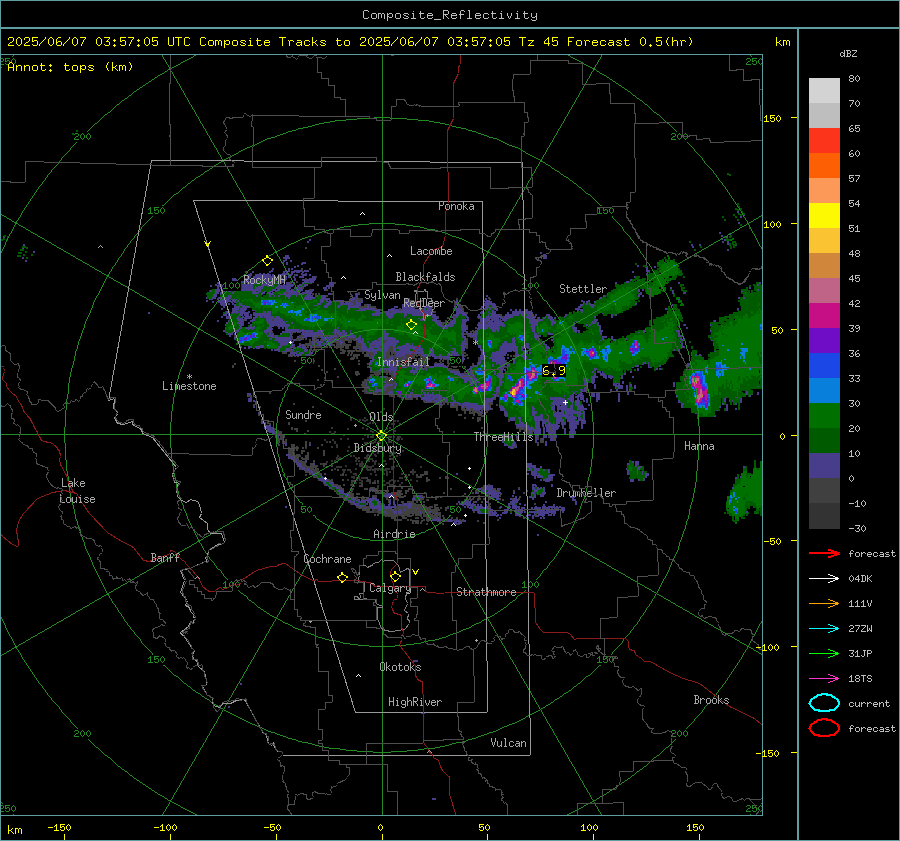900x841 pixels.
Task: Pick the light gray 70-80 dBZ swatch
Action: pos(824,91)
